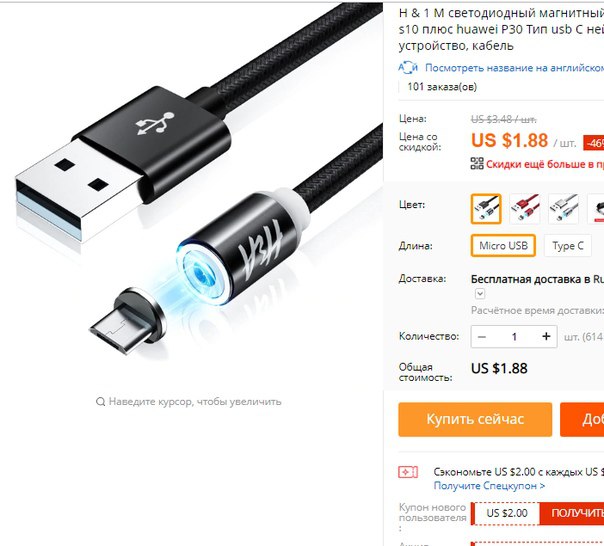Open the Получите Спецкупон link
This screenshot has width=604, height=546.
point(489,486)
